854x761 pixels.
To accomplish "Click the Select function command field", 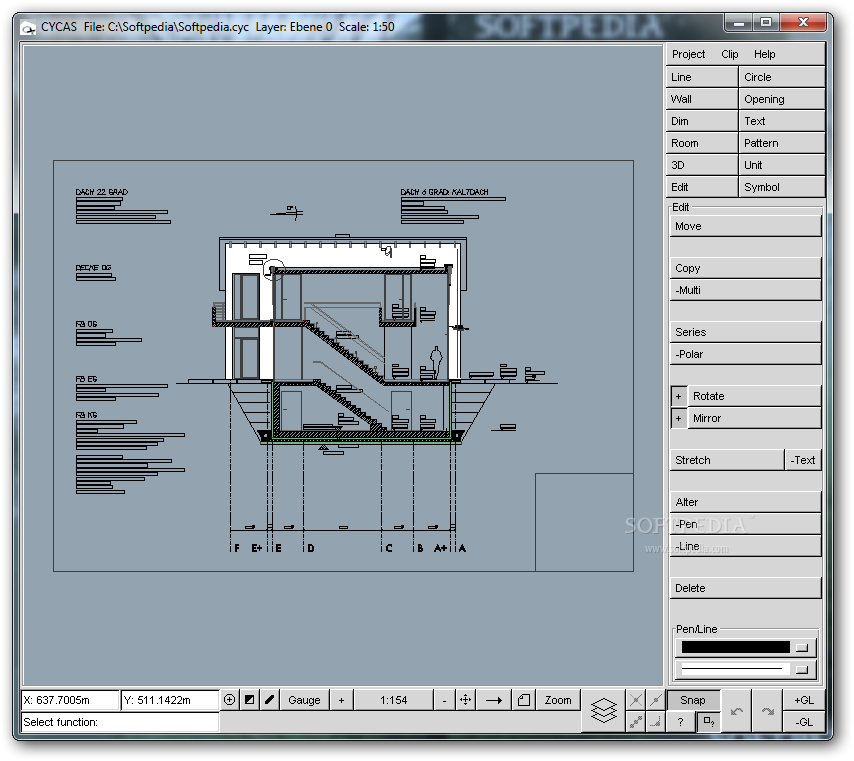I will (x=120, y=722).
